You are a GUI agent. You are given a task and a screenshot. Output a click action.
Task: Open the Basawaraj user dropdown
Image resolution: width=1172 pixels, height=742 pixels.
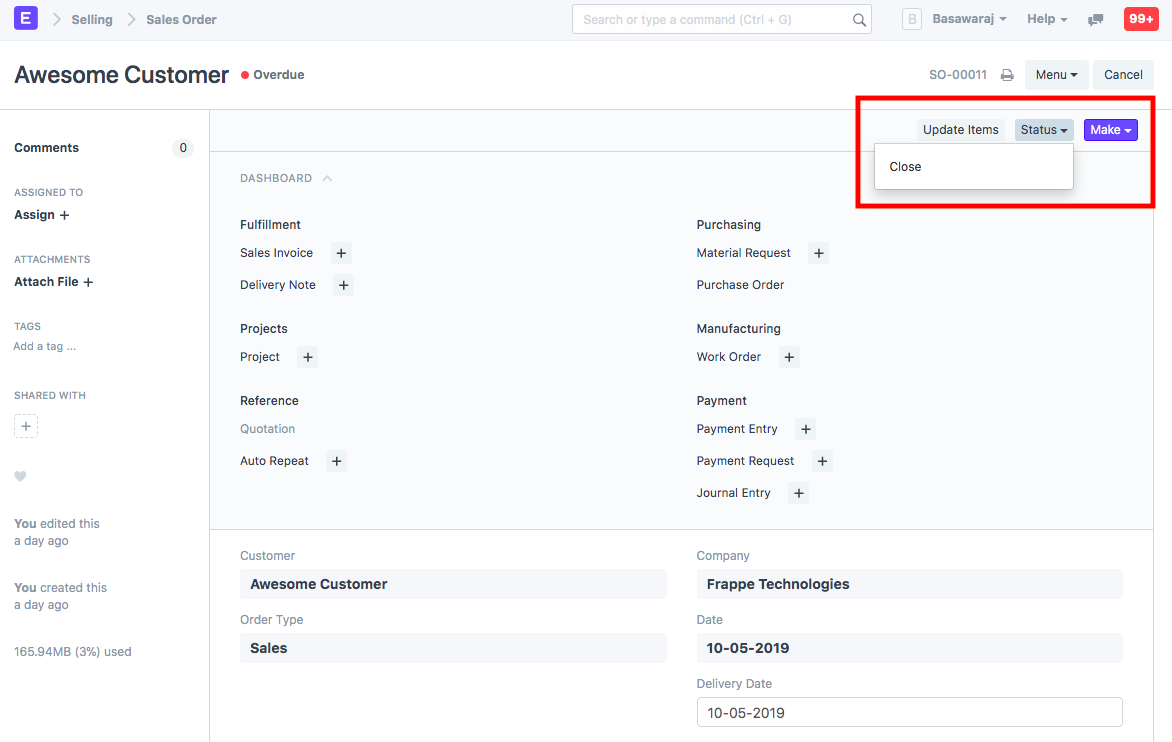(968, 19)
